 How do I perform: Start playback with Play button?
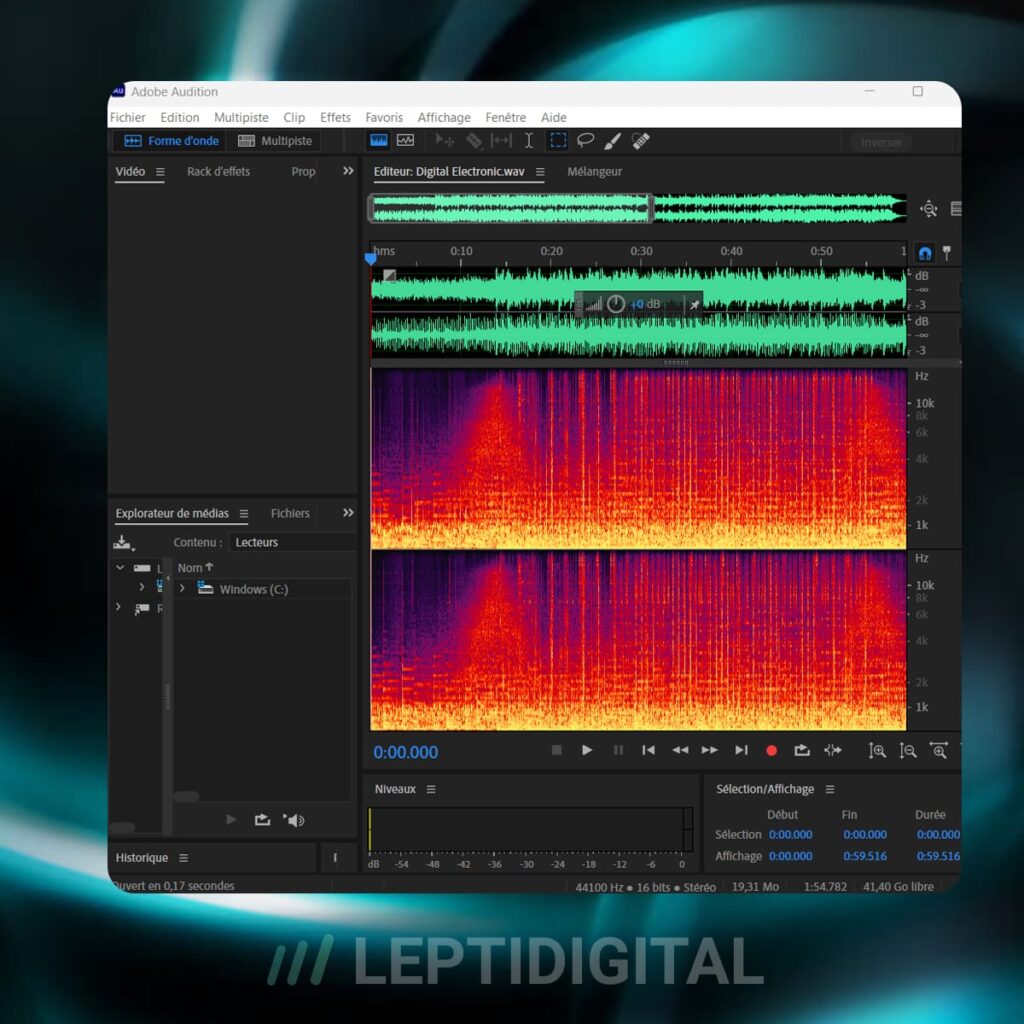[x=586, y=750]
